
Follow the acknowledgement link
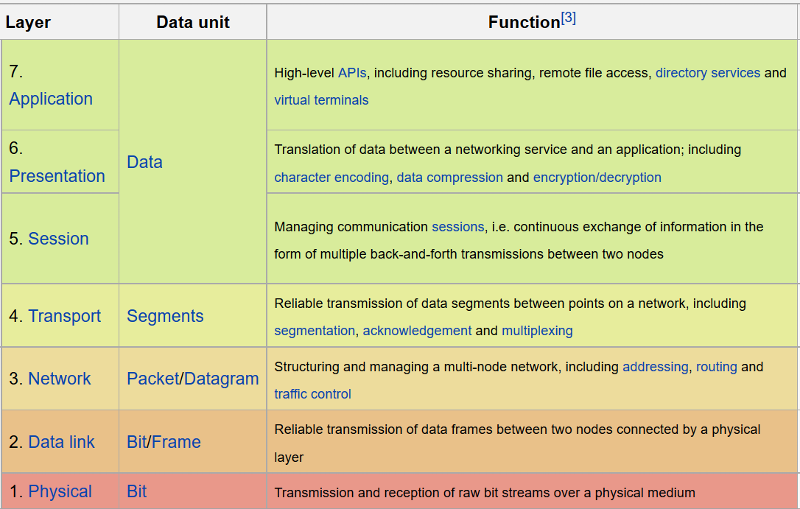[417, 330]
